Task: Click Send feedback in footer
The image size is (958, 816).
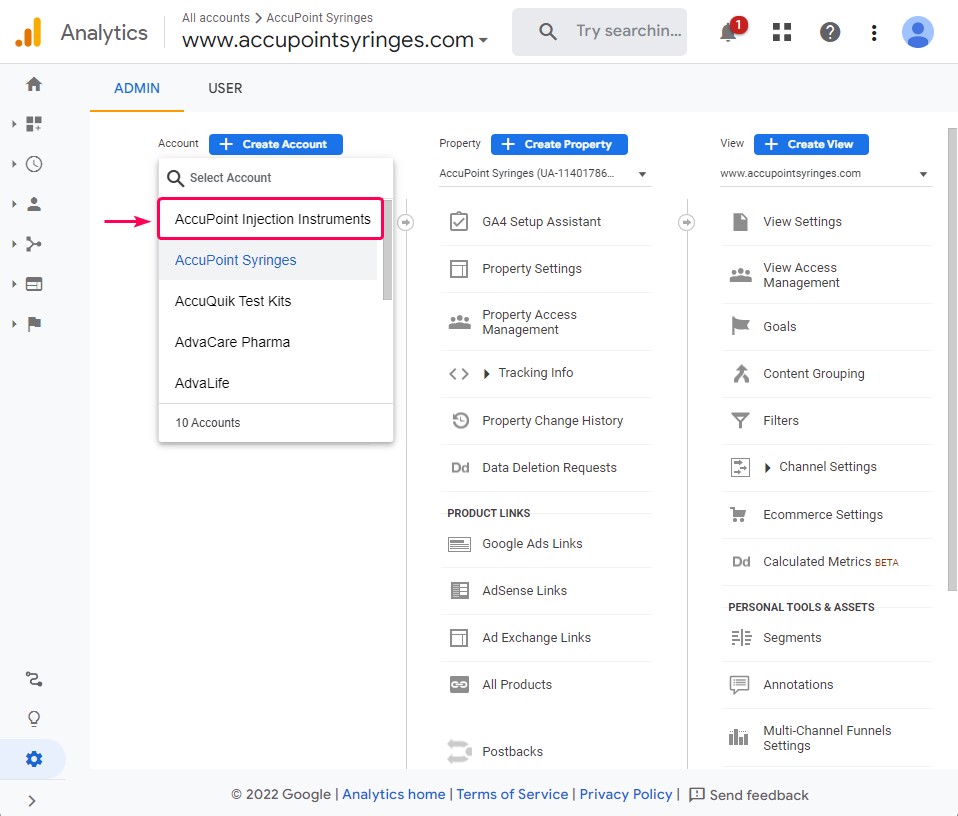Action: (x=748, y=795)
